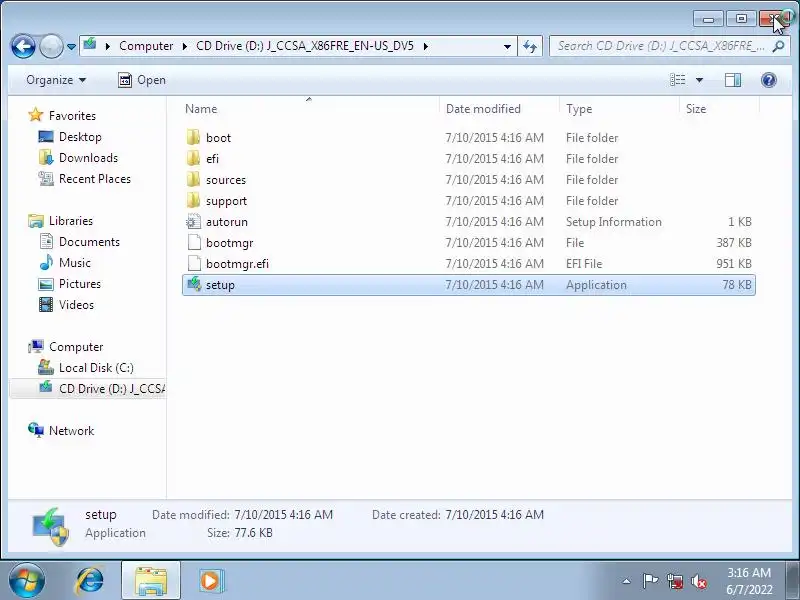Open the clock showing 3:16 AM
The image size is (800, 600).
click(x=749, y=581)
